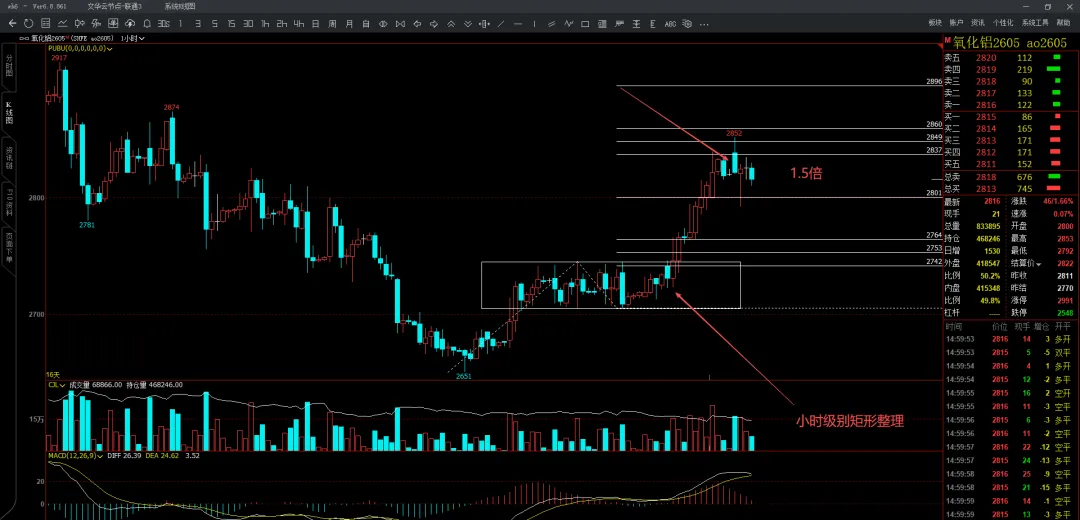Select the parallel lines drawing tool
1080x520 pixels.
coord(551,23)
